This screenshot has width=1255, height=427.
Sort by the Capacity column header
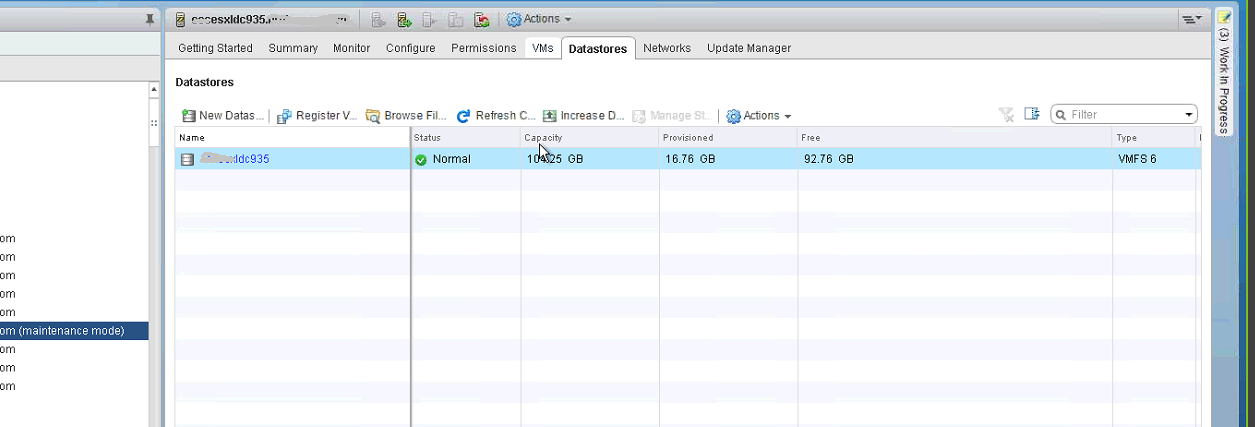point(590,138)
